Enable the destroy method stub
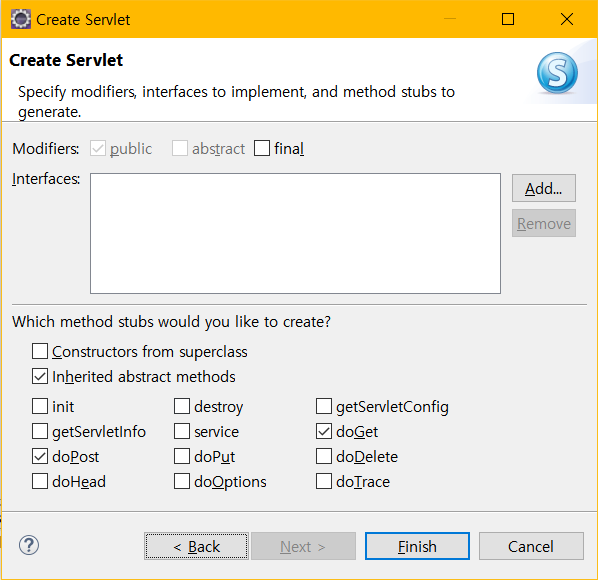The width and height of the screenshot is (598, 580). pyautogui.click(x=182, y=406)
